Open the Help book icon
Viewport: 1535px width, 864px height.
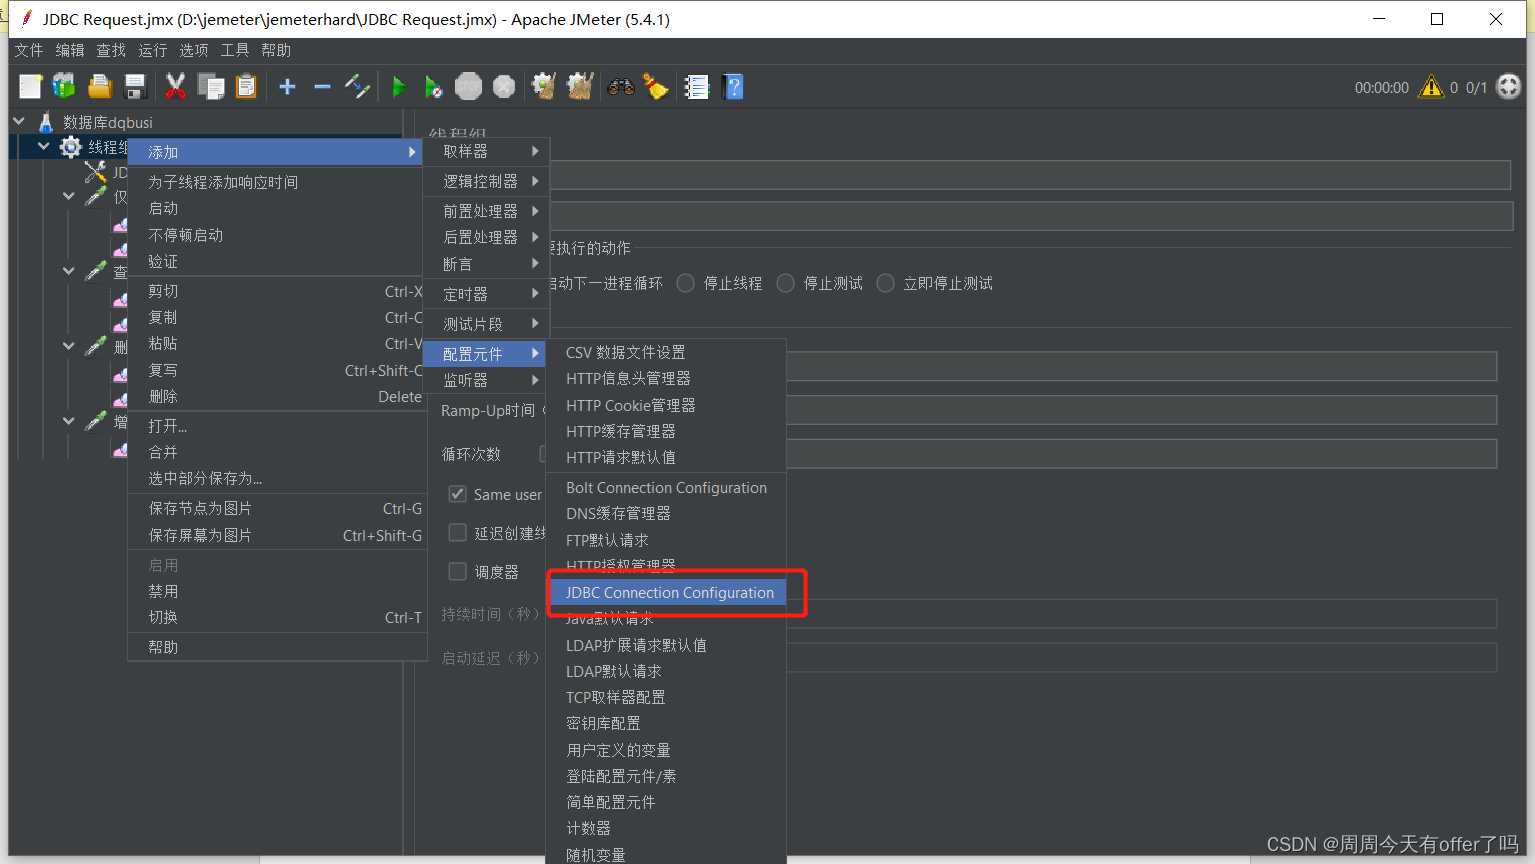pos(733,87)
